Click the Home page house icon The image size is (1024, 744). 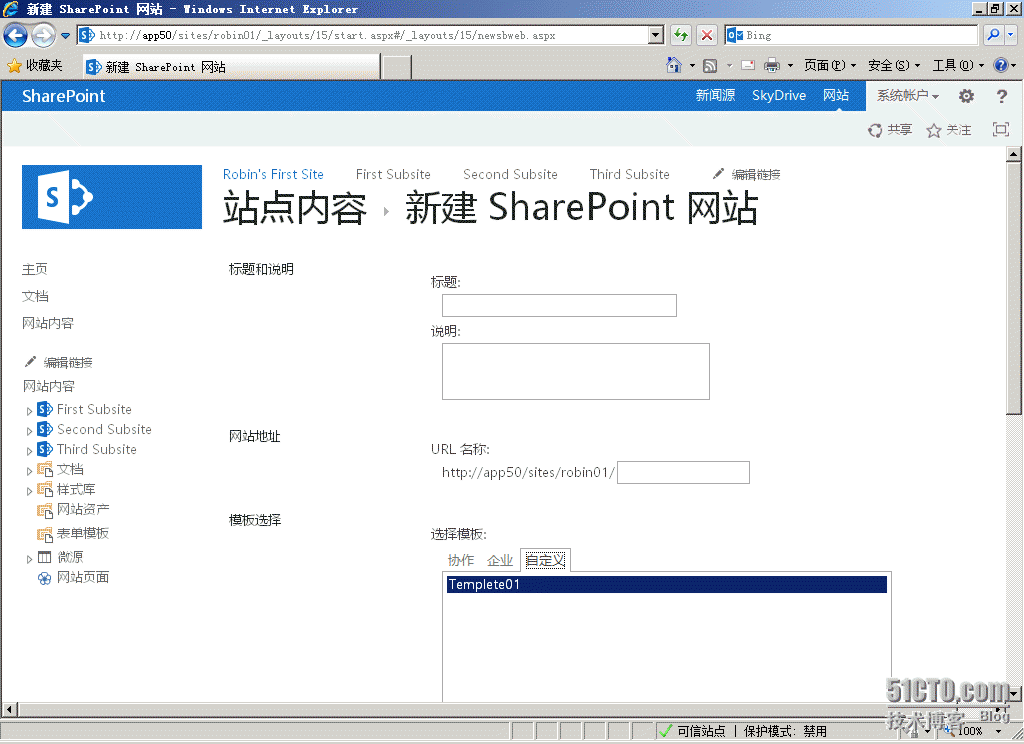tap(673, 65)
